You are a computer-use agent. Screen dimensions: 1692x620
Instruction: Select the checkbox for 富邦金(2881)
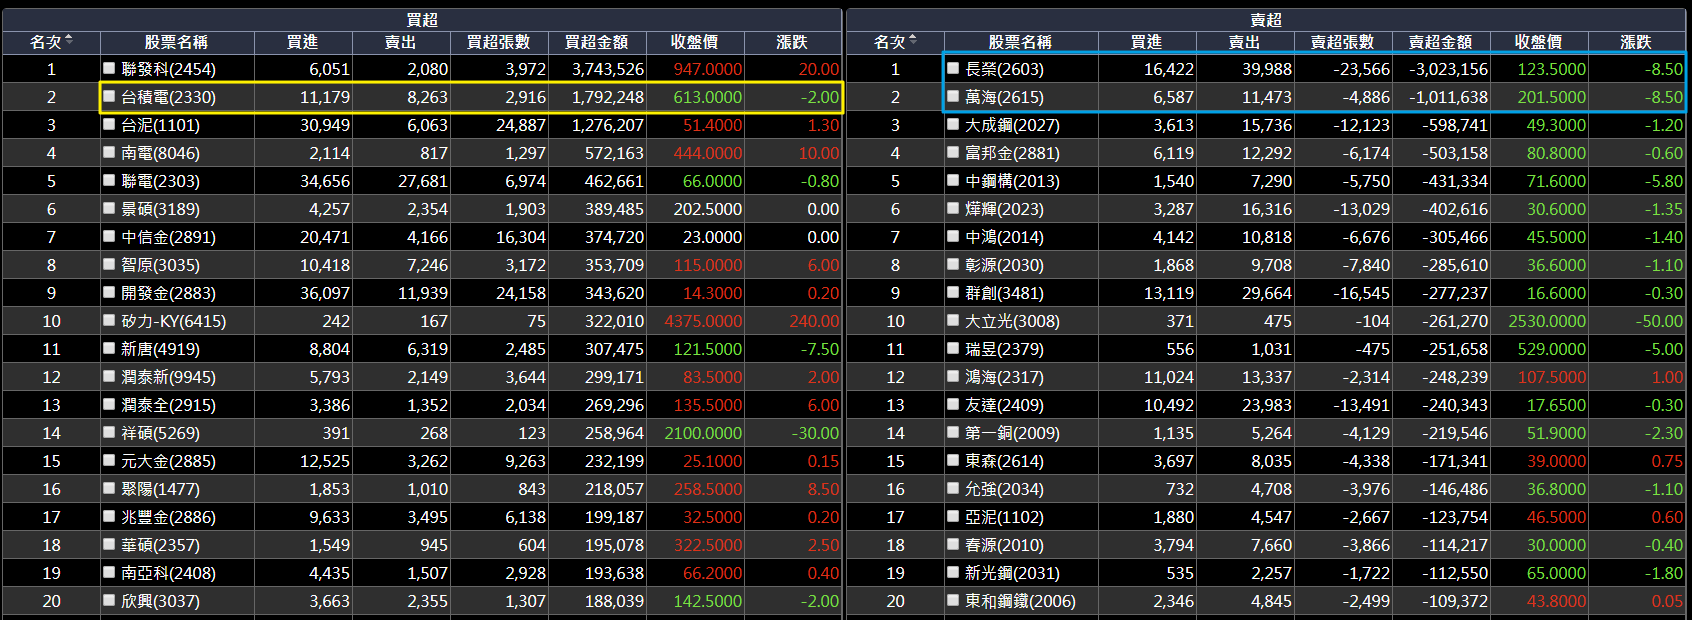click(953, 152)
